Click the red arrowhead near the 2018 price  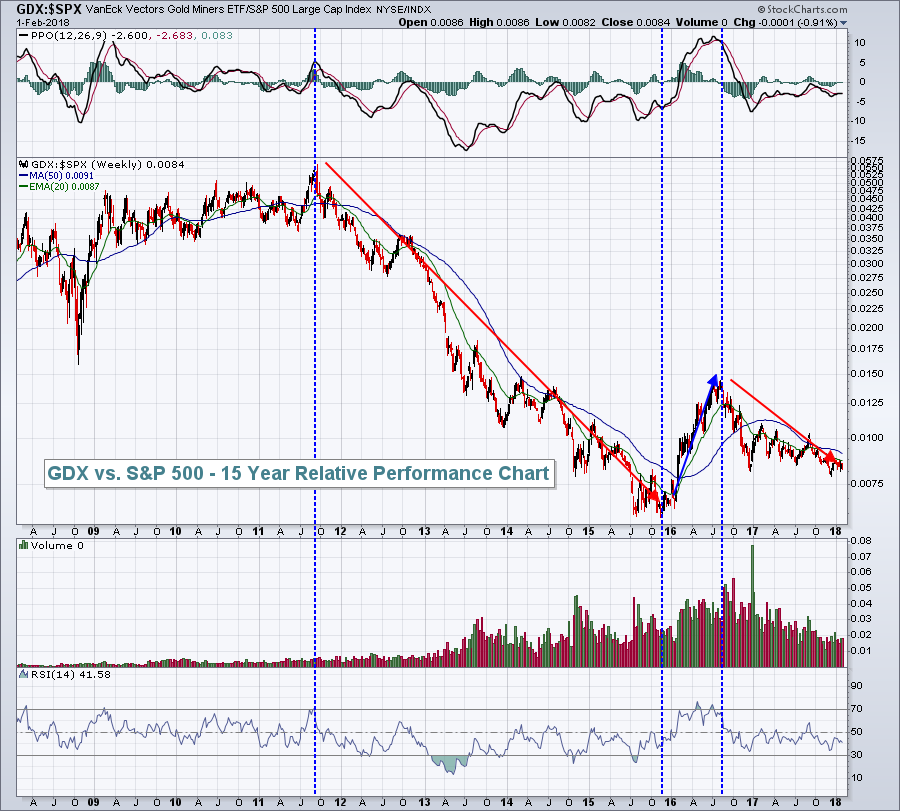[x=829, y=457]
